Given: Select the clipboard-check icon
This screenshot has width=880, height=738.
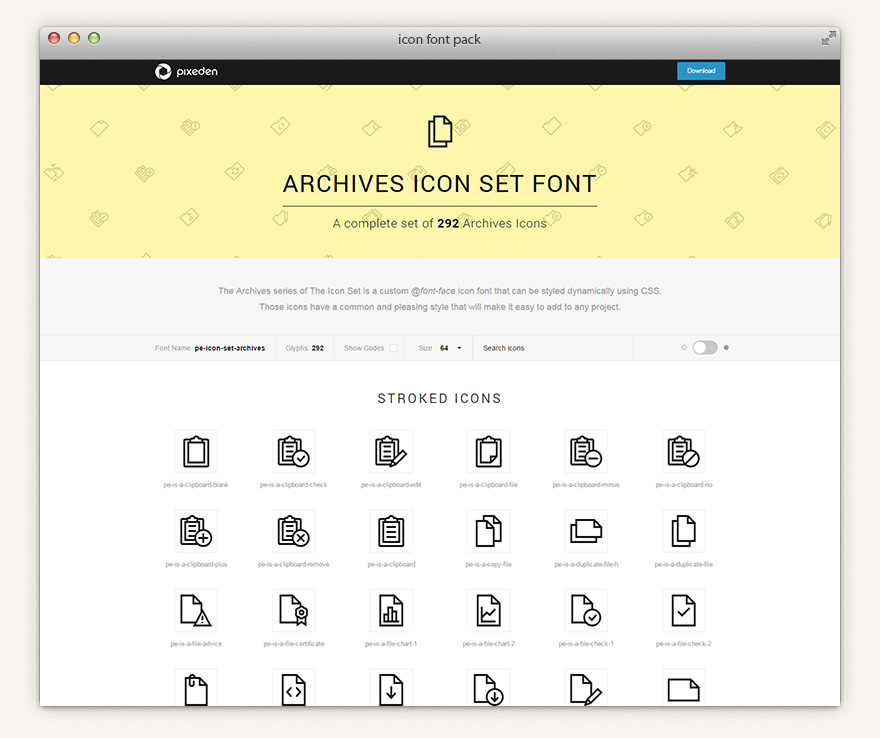Looking at the screenshot, I should pyautogui.click(x=294, y=451).
